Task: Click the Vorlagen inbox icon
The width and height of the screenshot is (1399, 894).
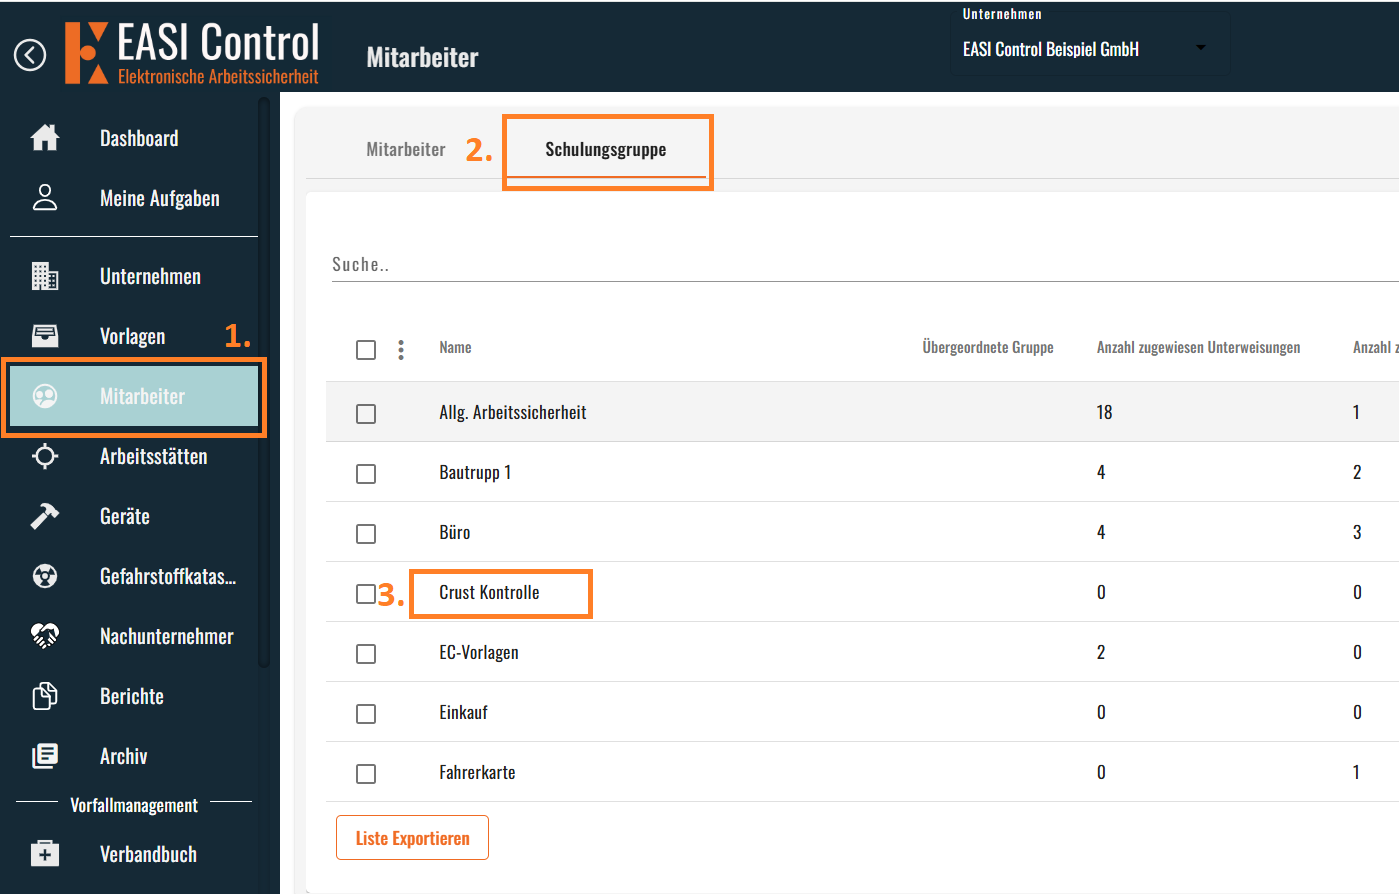Action: (45, 336)
